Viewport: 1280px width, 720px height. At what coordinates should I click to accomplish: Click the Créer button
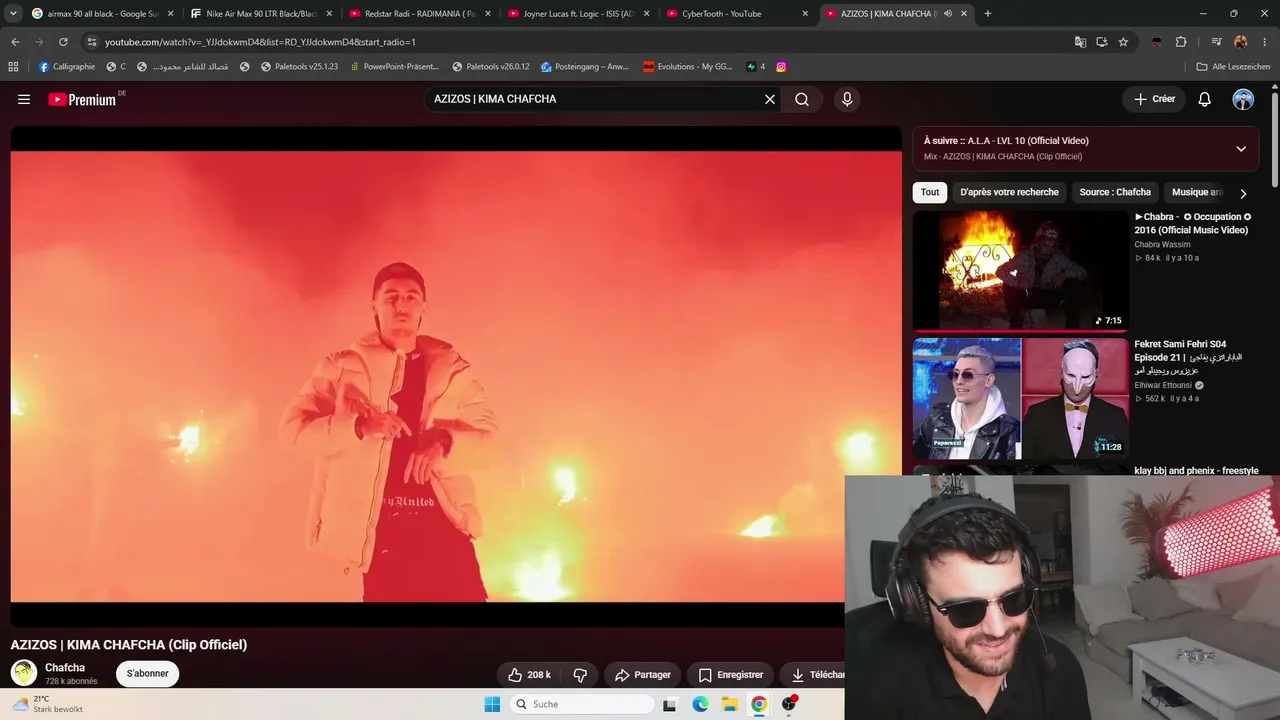pyautogui.click(x=1153, y=99)
